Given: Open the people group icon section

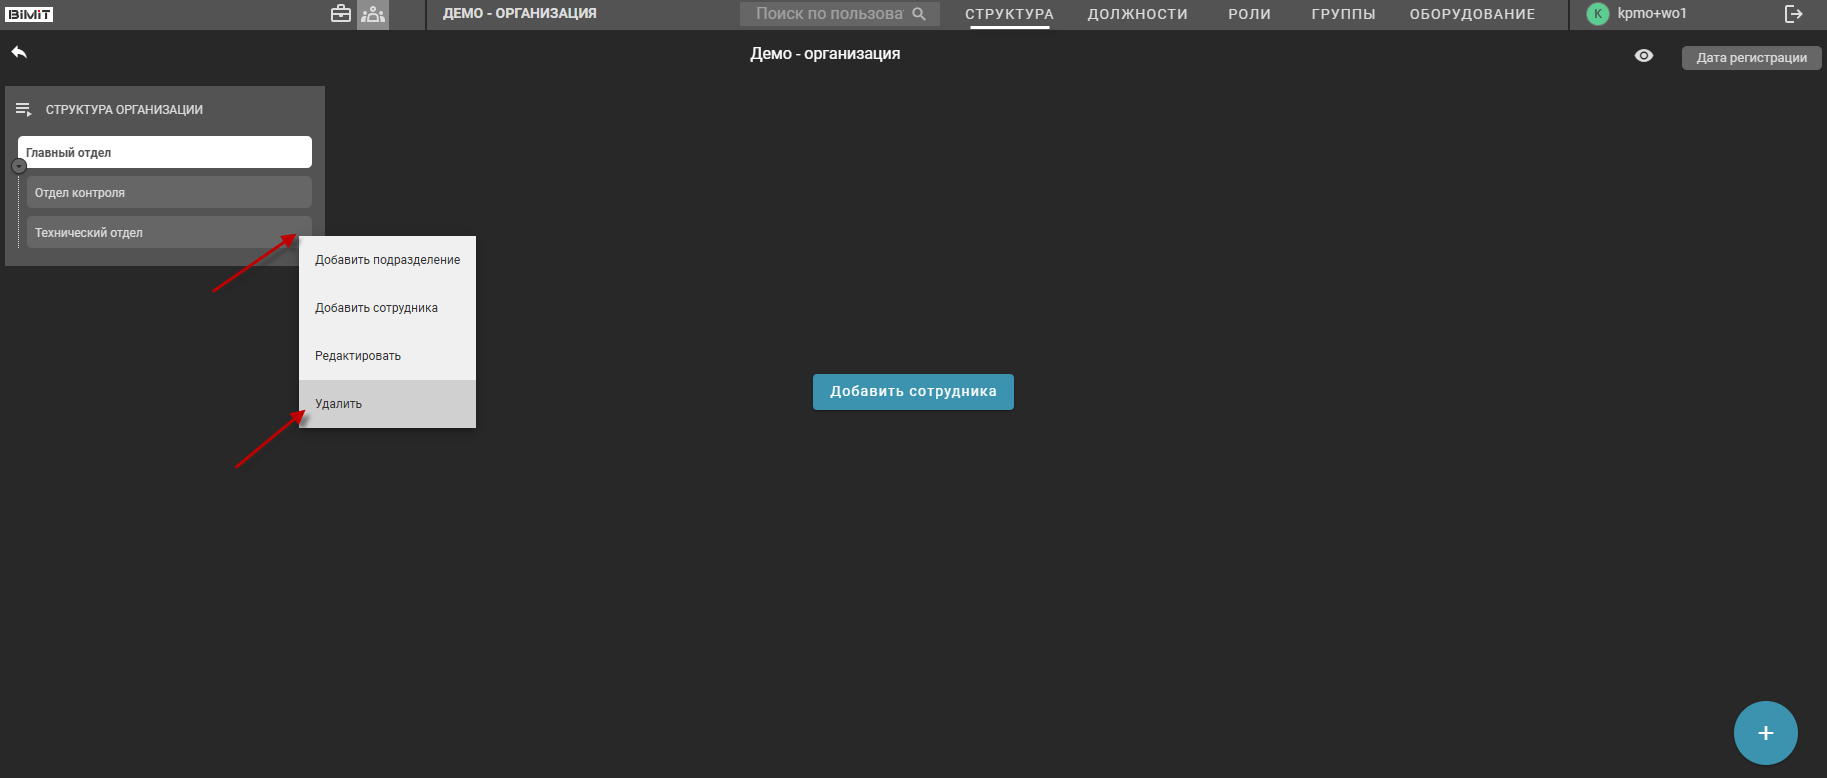Looking at the screenshot, I should pos(373,14).
